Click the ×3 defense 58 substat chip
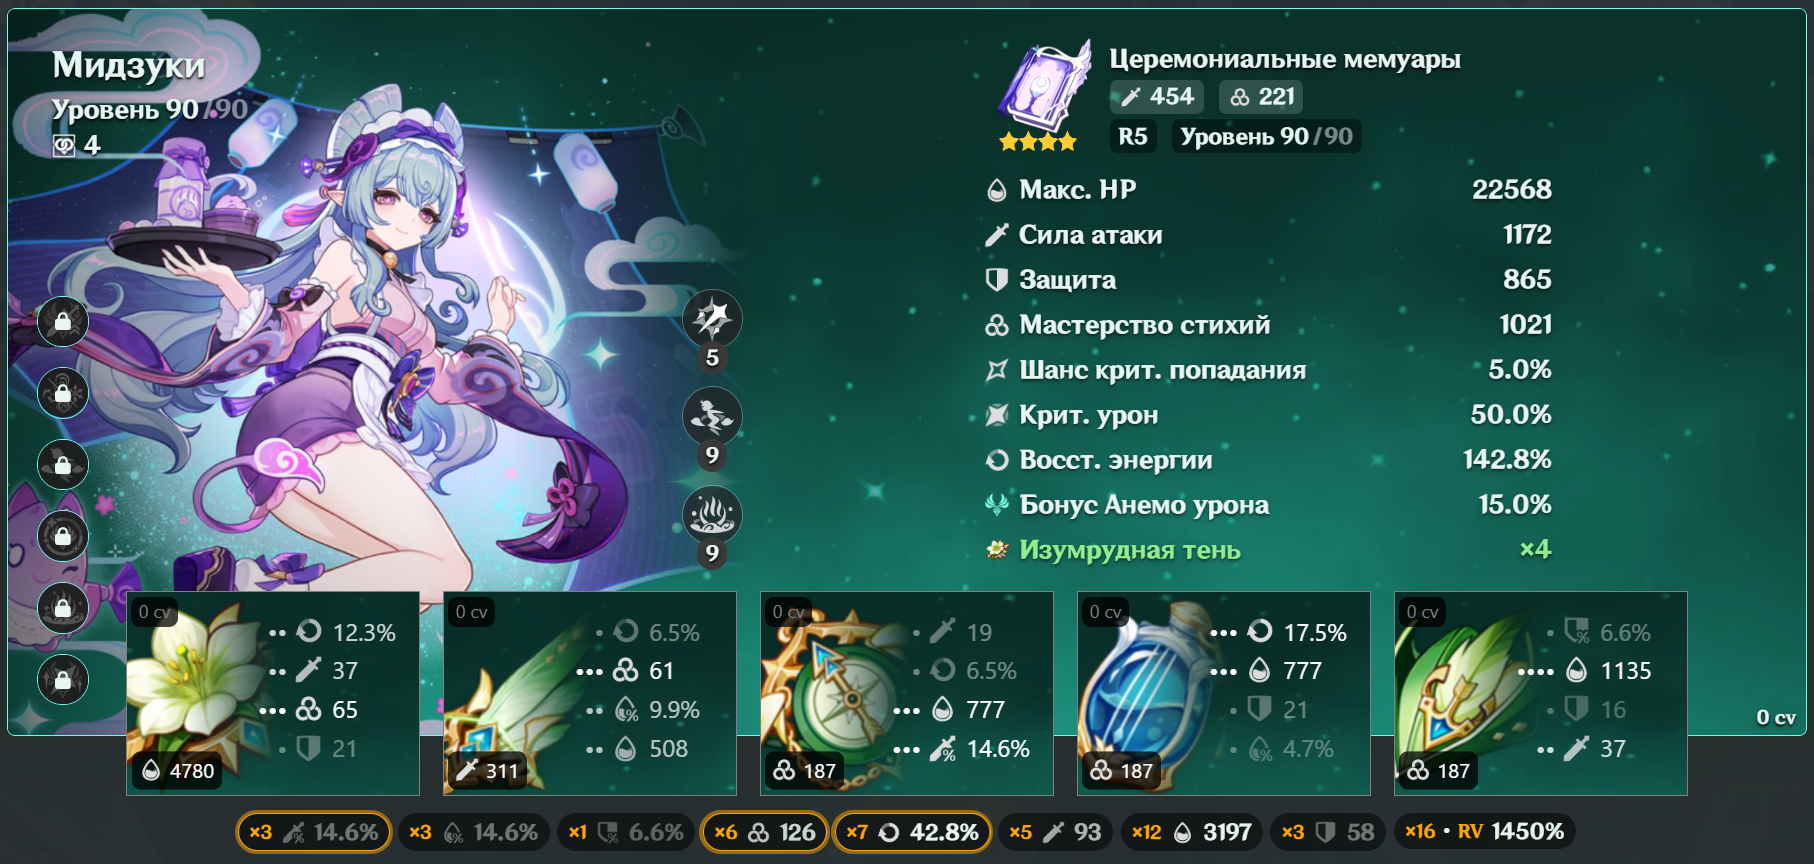Screen dimensions: 1814x864 click(x=1328, y=832)
